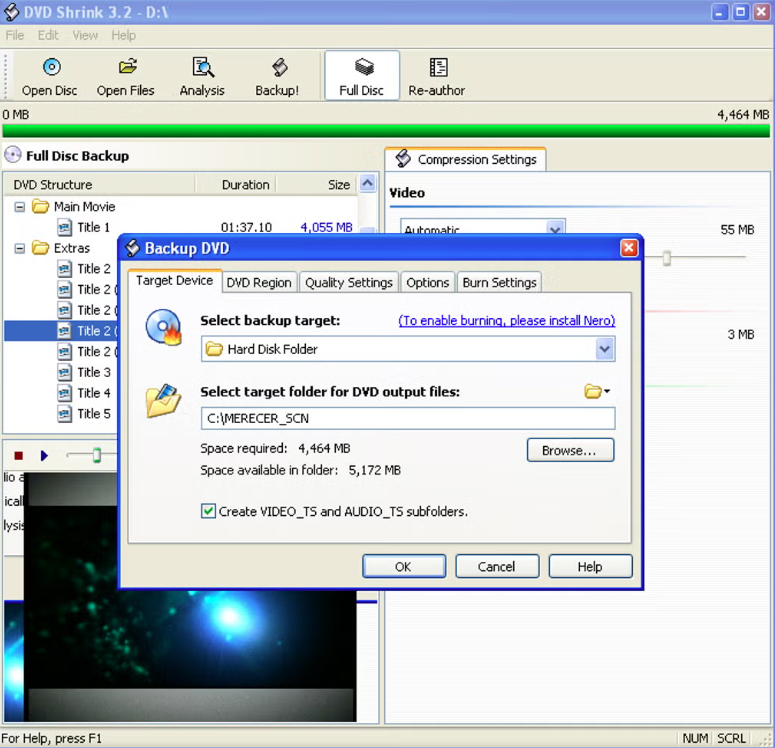Click the open folder icon in dialog
775x748 pixels.
click(x=164, y=400)
